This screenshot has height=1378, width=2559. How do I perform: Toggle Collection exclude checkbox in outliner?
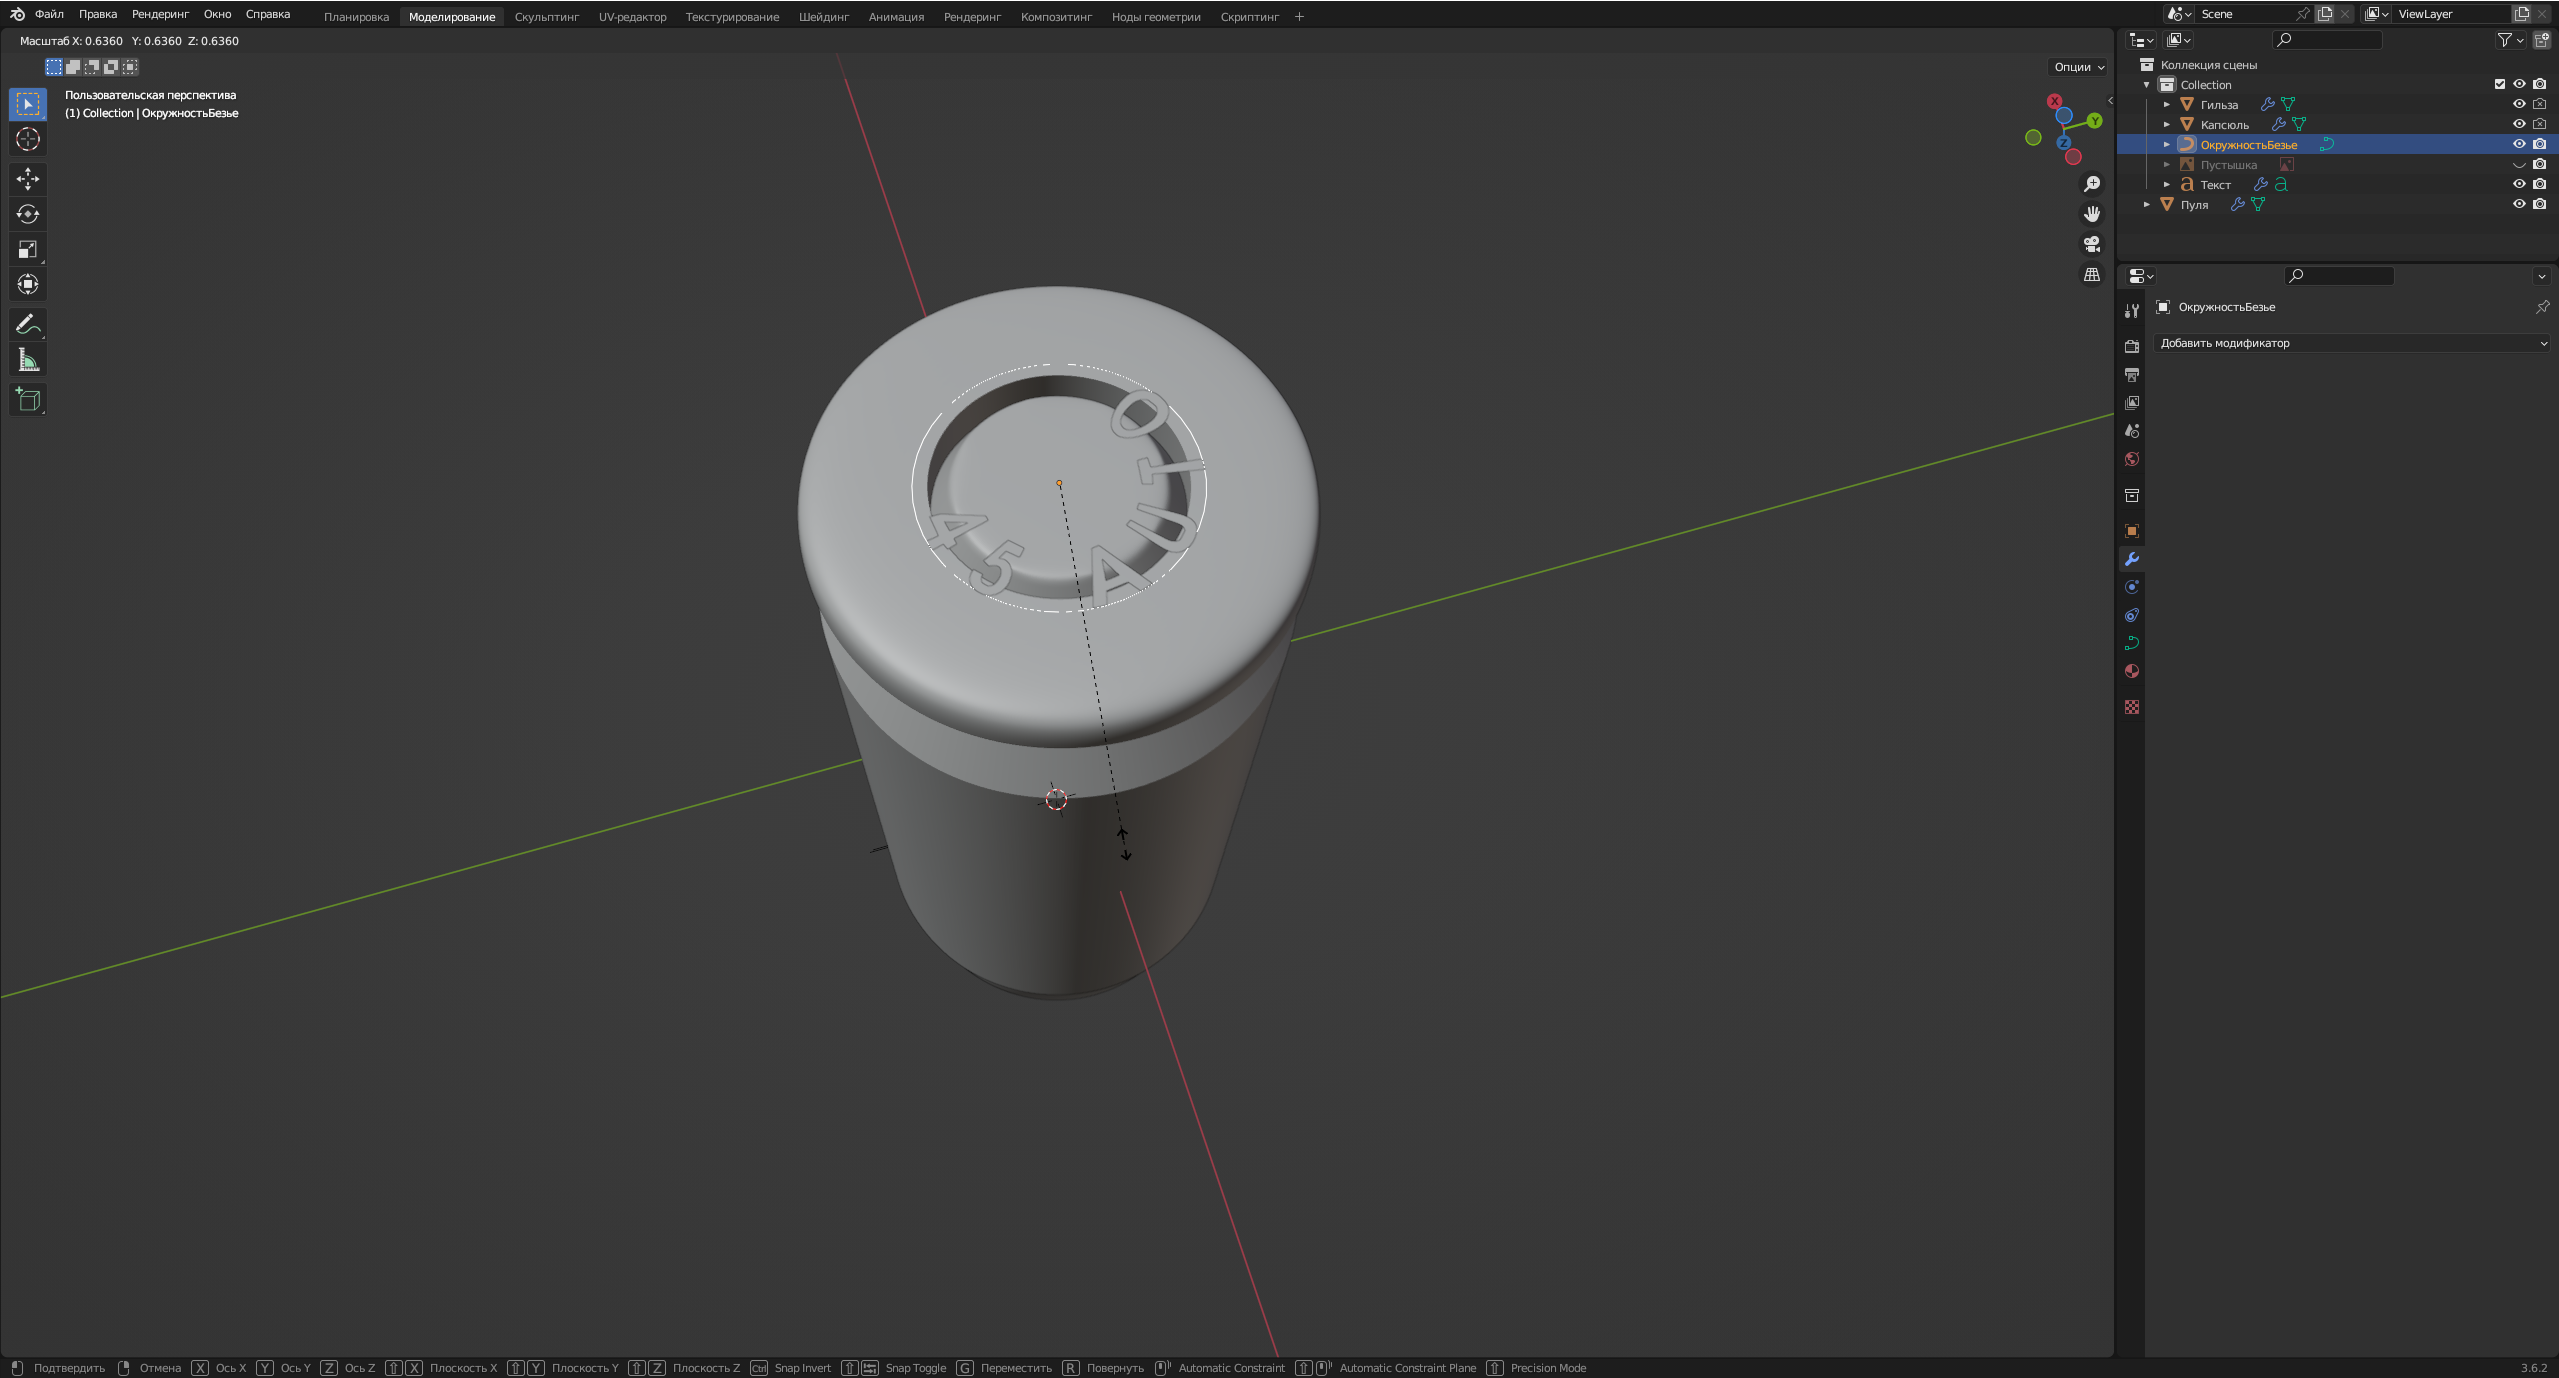2500,84
